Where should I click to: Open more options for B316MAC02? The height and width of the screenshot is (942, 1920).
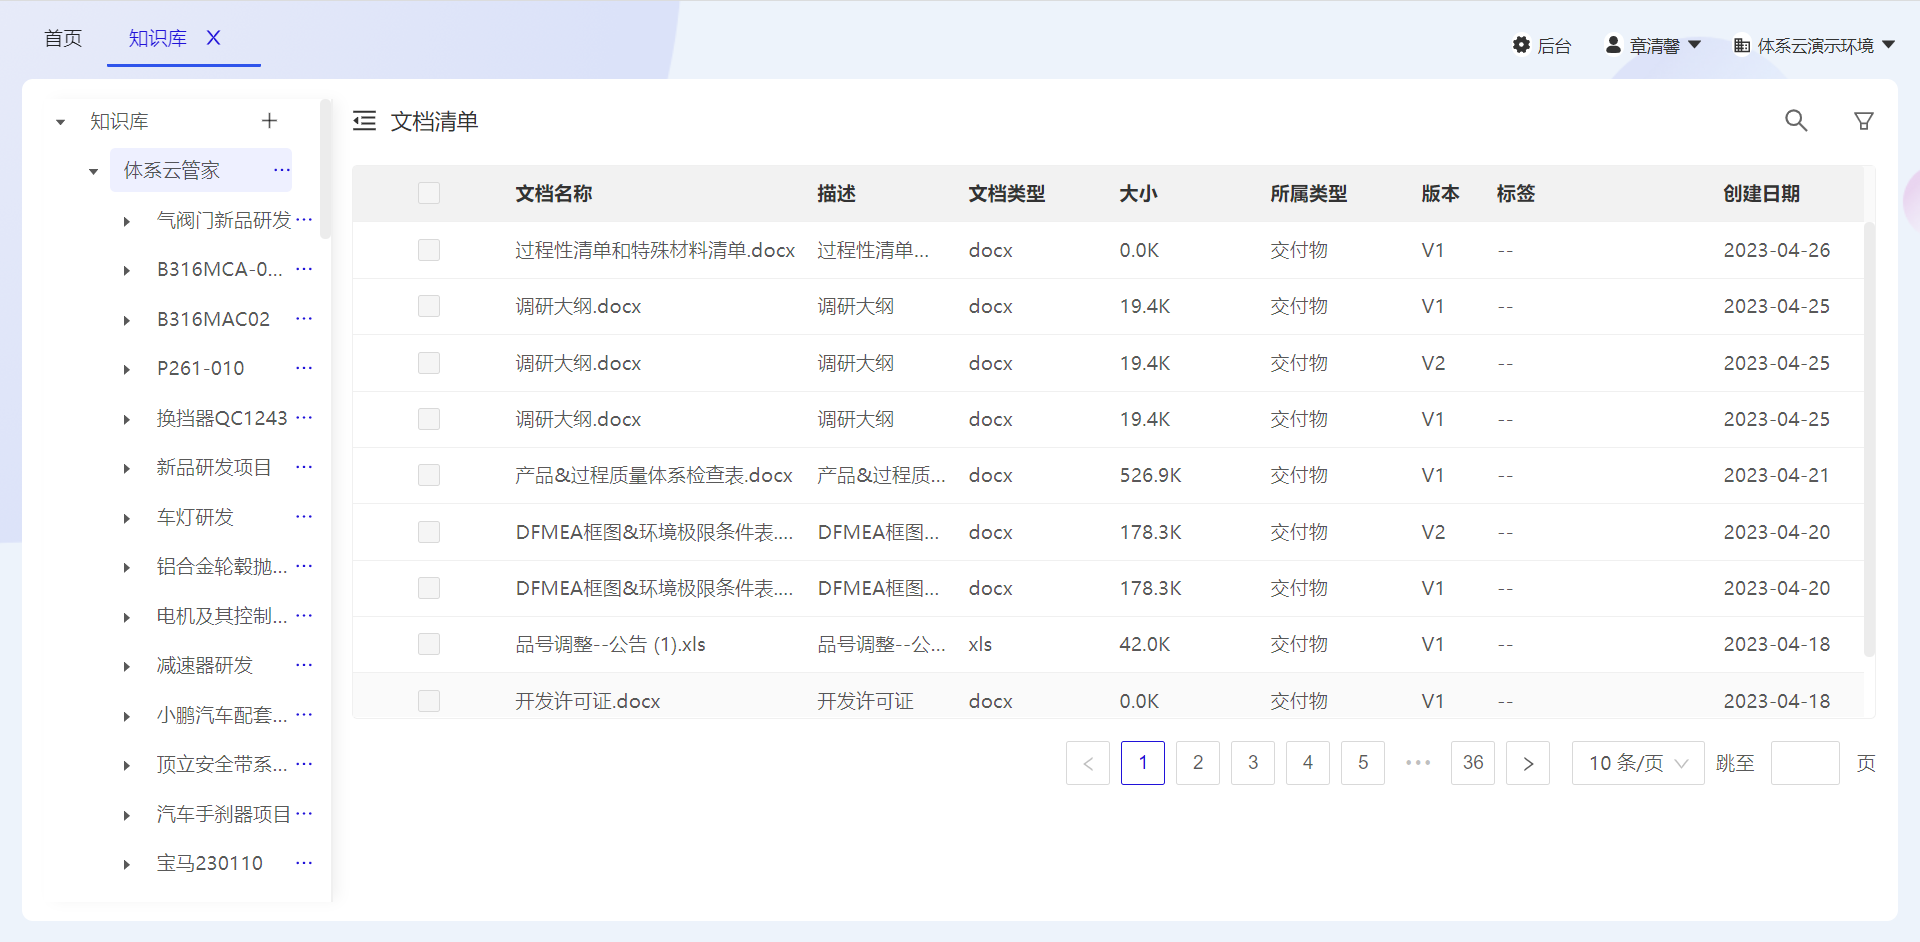coord(305,318)
